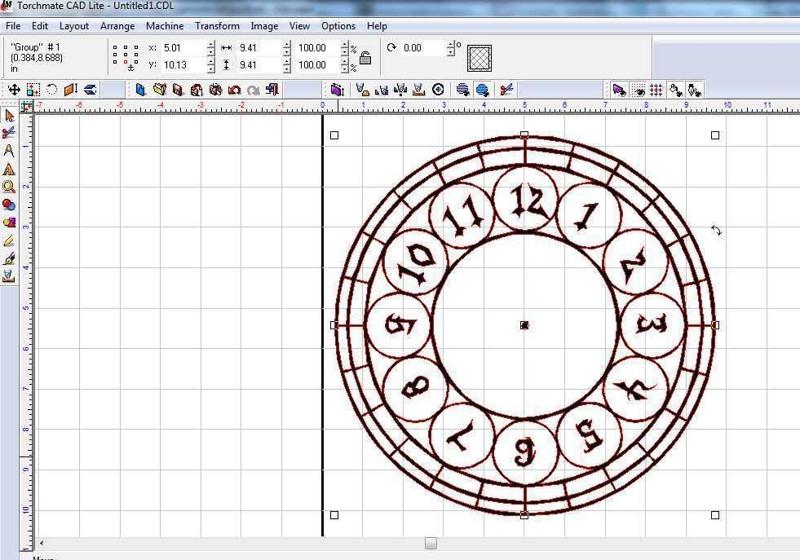This screenshot has width=800, height=560.
Task: Open the View menu
Action: pyautogui.click(x=299, y=26)
